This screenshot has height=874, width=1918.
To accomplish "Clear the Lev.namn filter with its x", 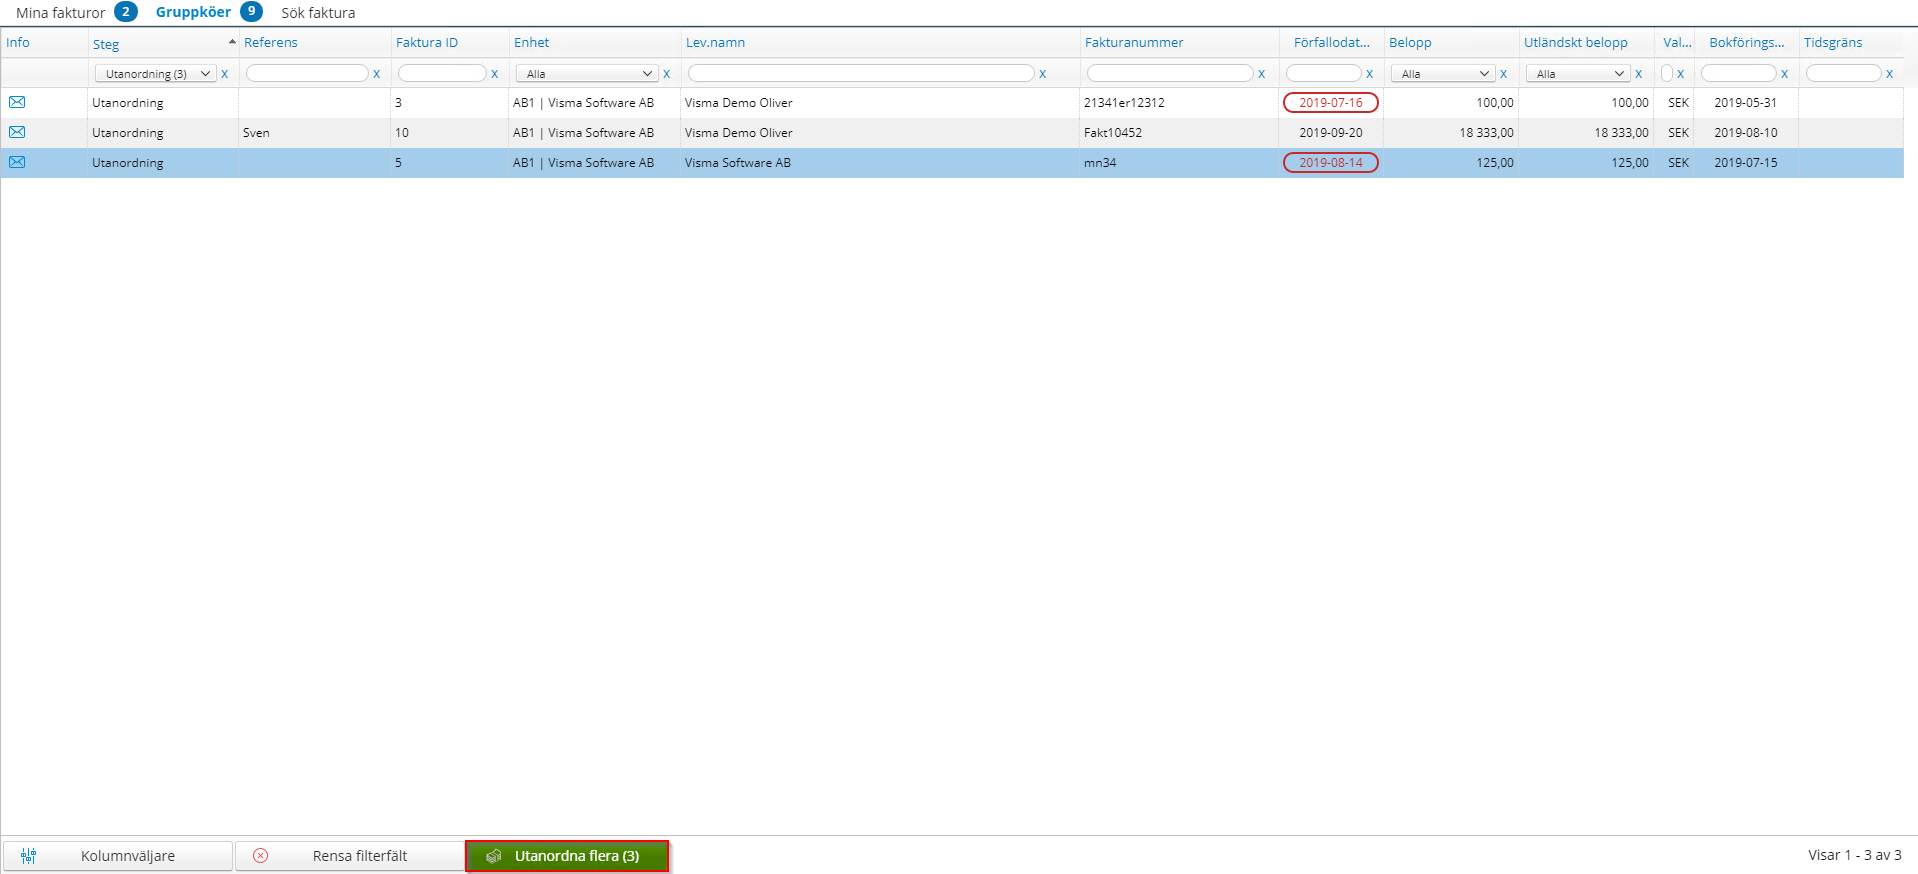I will pyautogui.click(x=1042, y=74).
